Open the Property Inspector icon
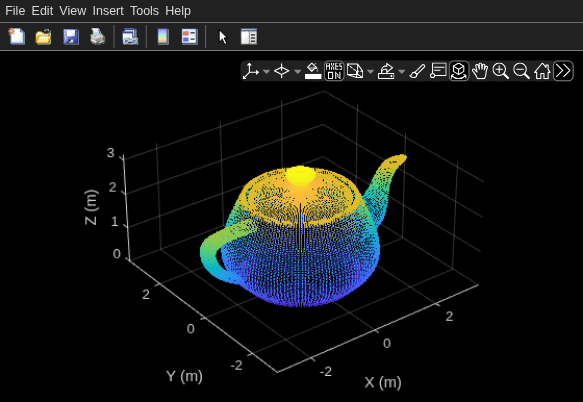Screen dimensions: 583x402 [x=249, y=37]
